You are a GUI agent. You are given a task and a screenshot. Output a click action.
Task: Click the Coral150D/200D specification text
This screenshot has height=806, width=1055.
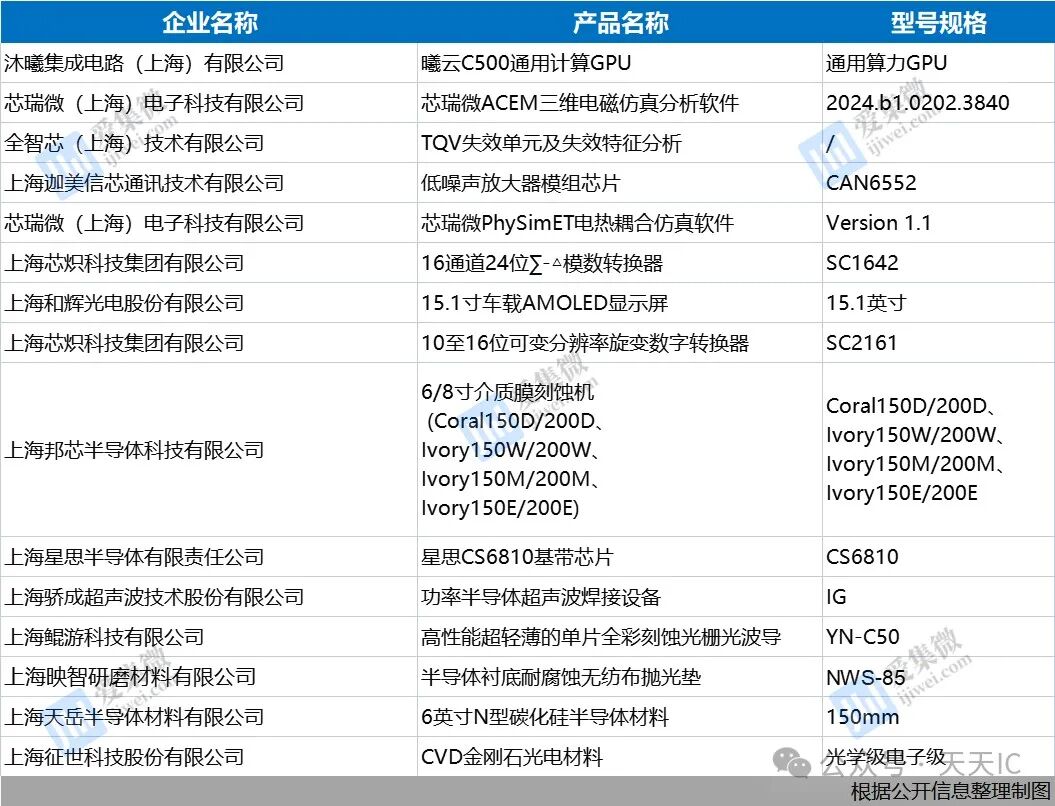[895, 407]
